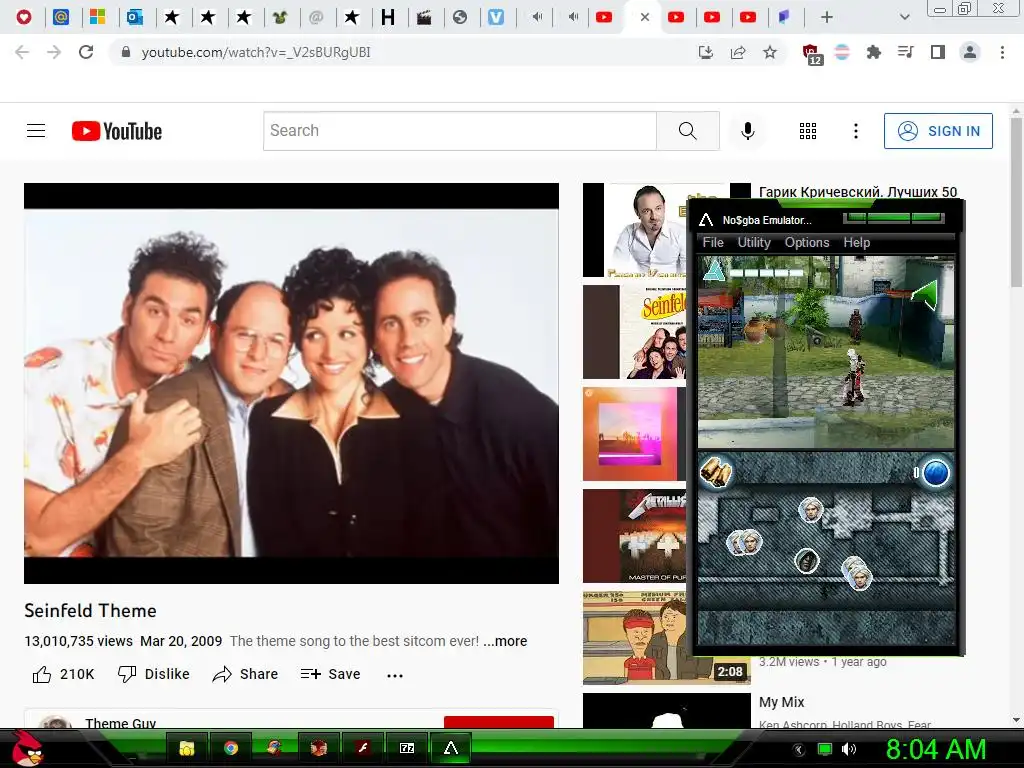Switch to the blue V icon tab

[496, 17]
